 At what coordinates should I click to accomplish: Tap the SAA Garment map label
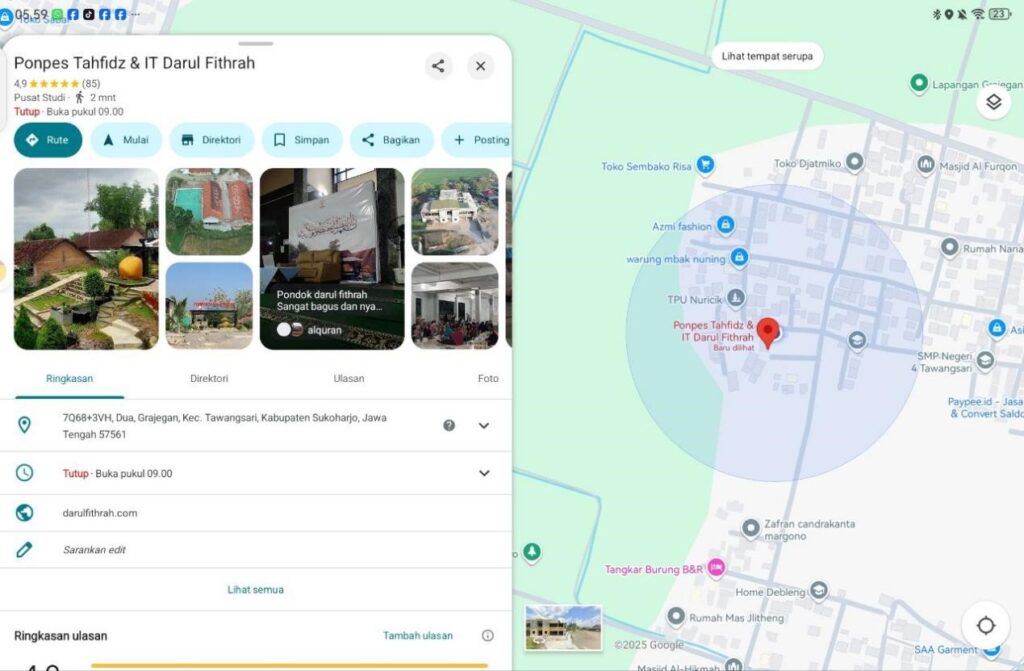[x=946, y=649]
